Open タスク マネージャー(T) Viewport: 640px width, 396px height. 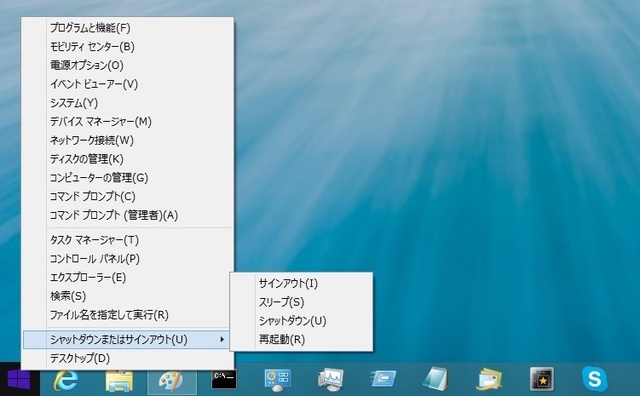[128, 240]
